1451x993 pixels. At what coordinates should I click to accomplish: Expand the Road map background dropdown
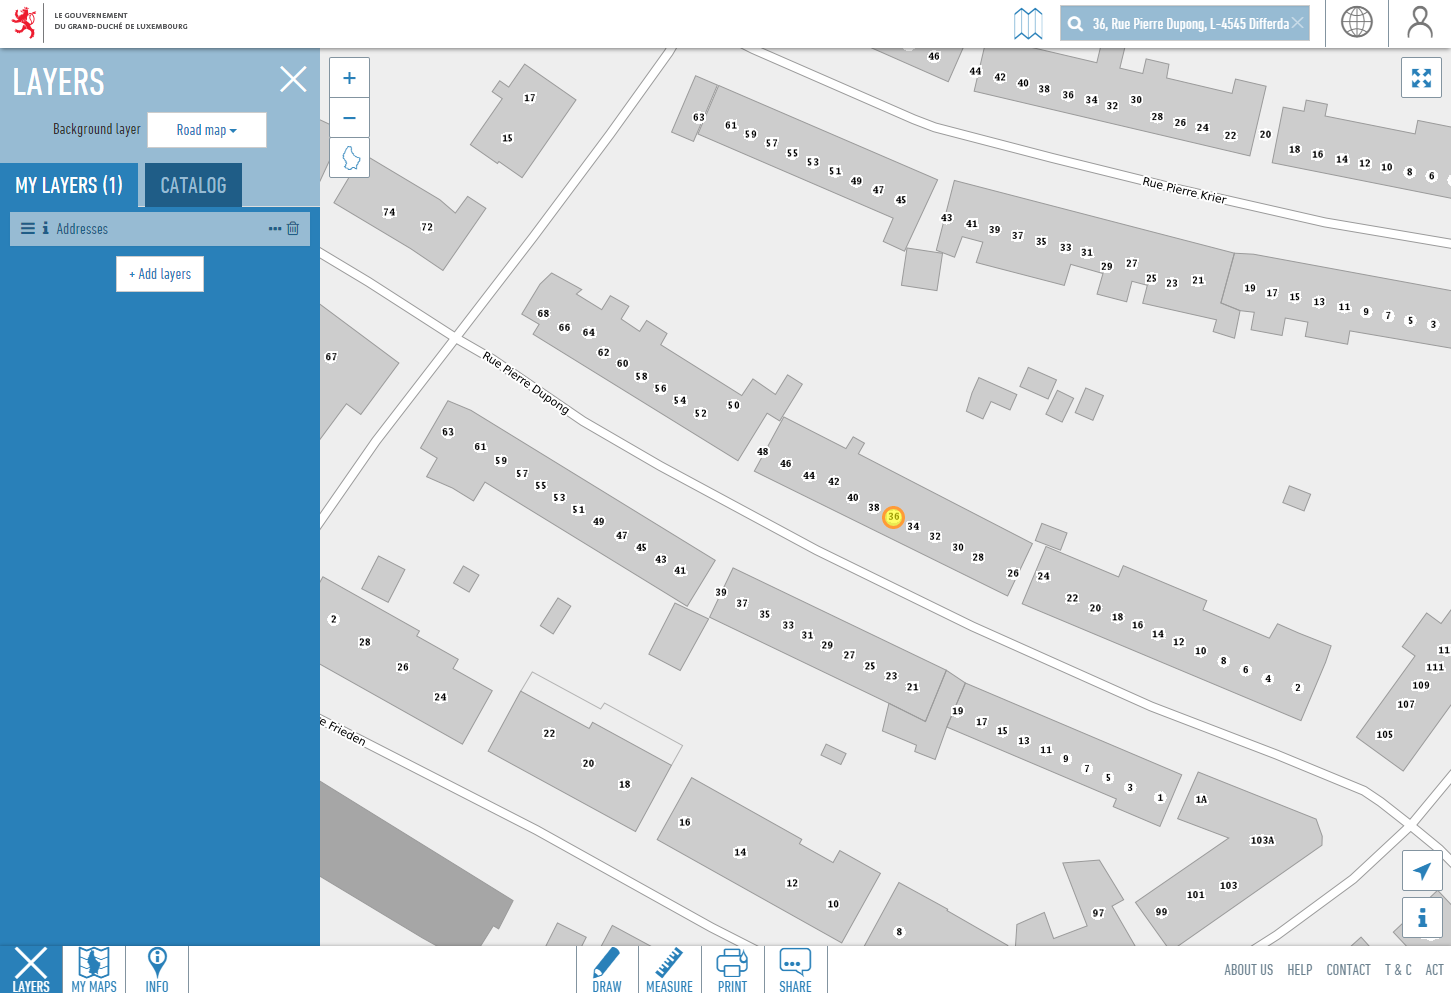pos(207,130)
